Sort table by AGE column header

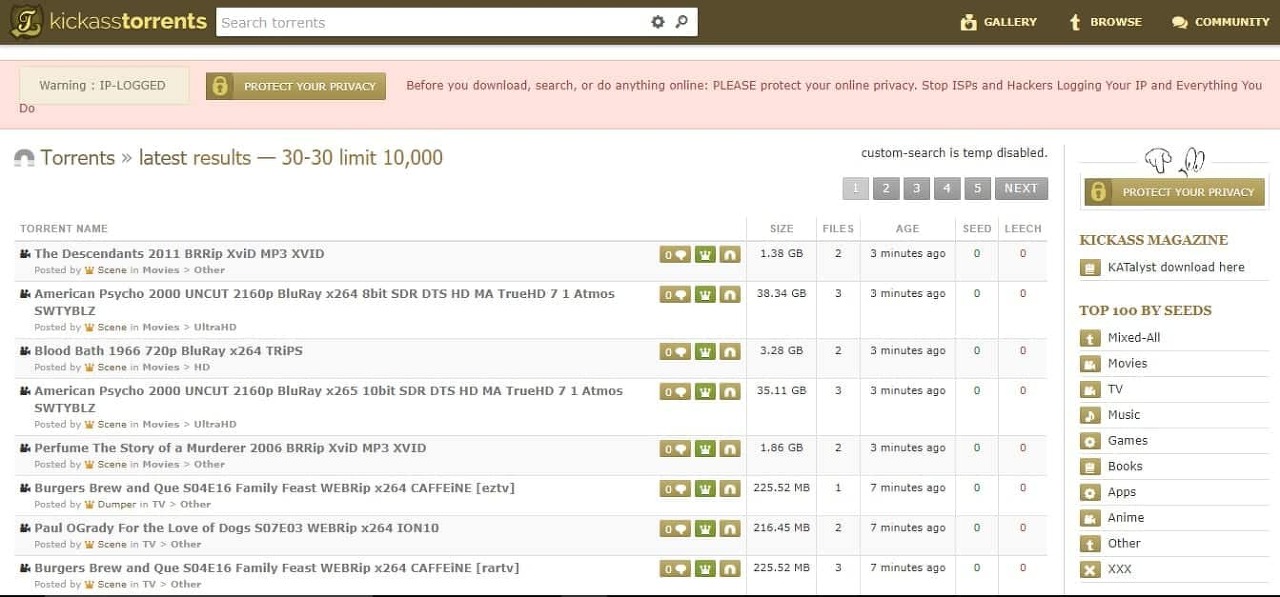coord(907,229)
